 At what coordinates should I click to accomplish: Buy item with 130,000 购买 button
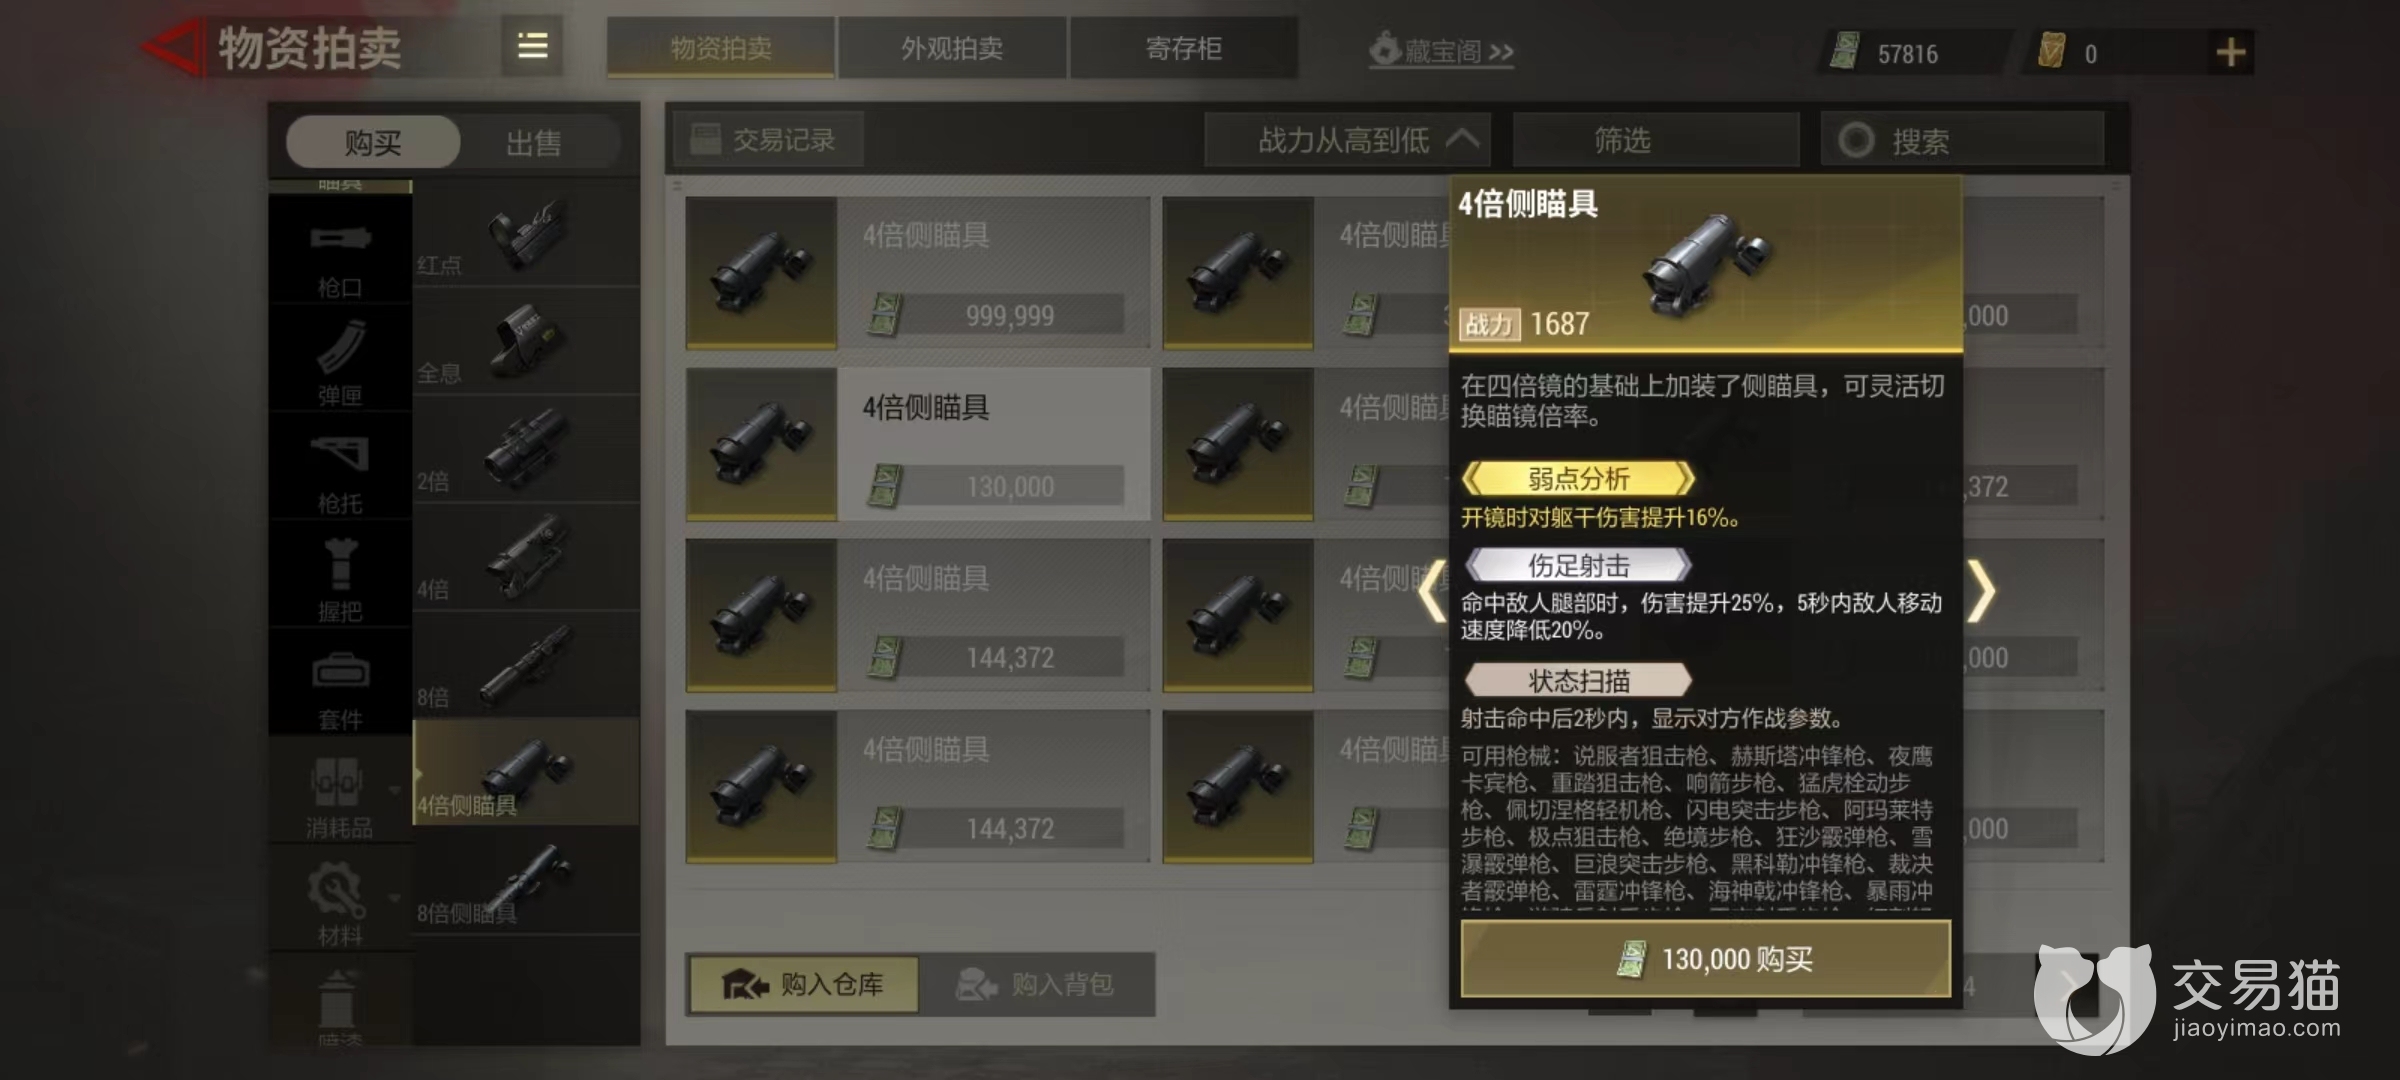coord(1706,959)
